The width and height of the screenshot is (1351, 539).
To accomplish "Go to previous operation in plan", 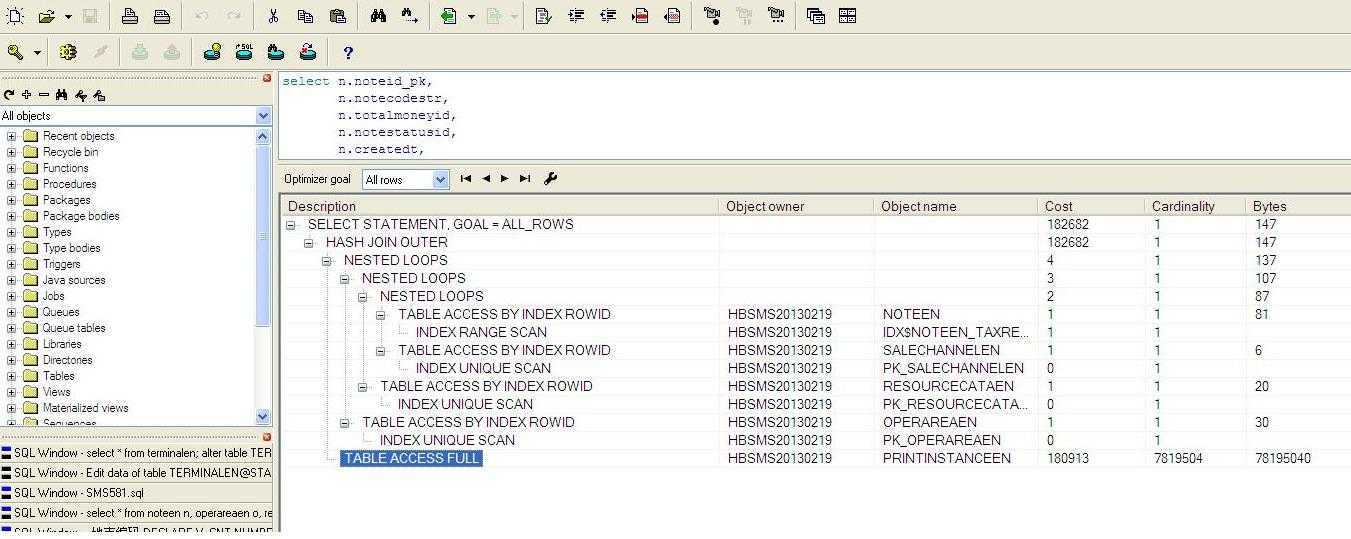I will (x=486, y=179).
